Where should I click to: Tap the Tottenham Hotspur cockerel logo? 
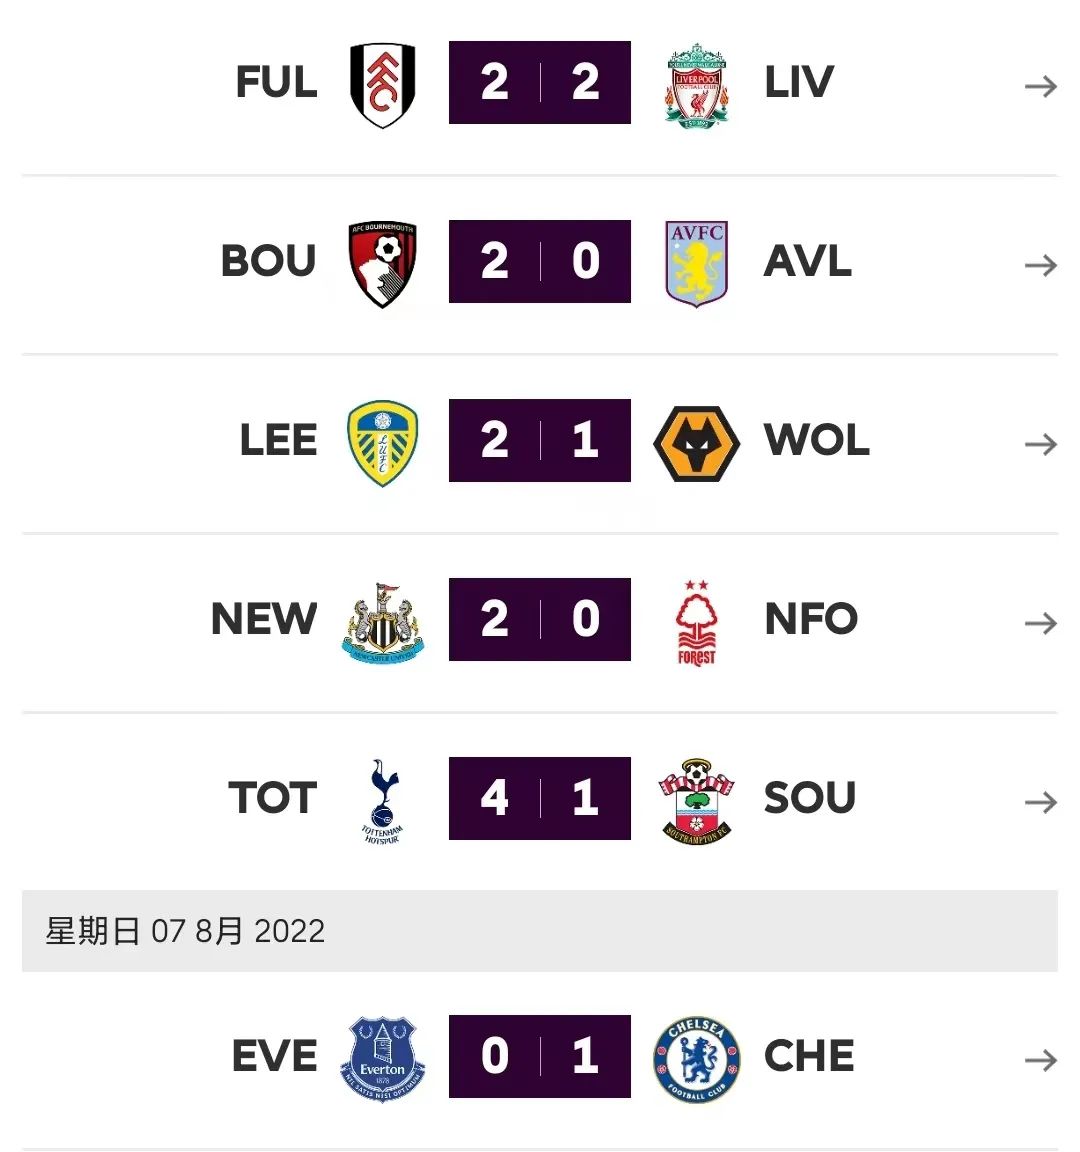tap(382, 800)
